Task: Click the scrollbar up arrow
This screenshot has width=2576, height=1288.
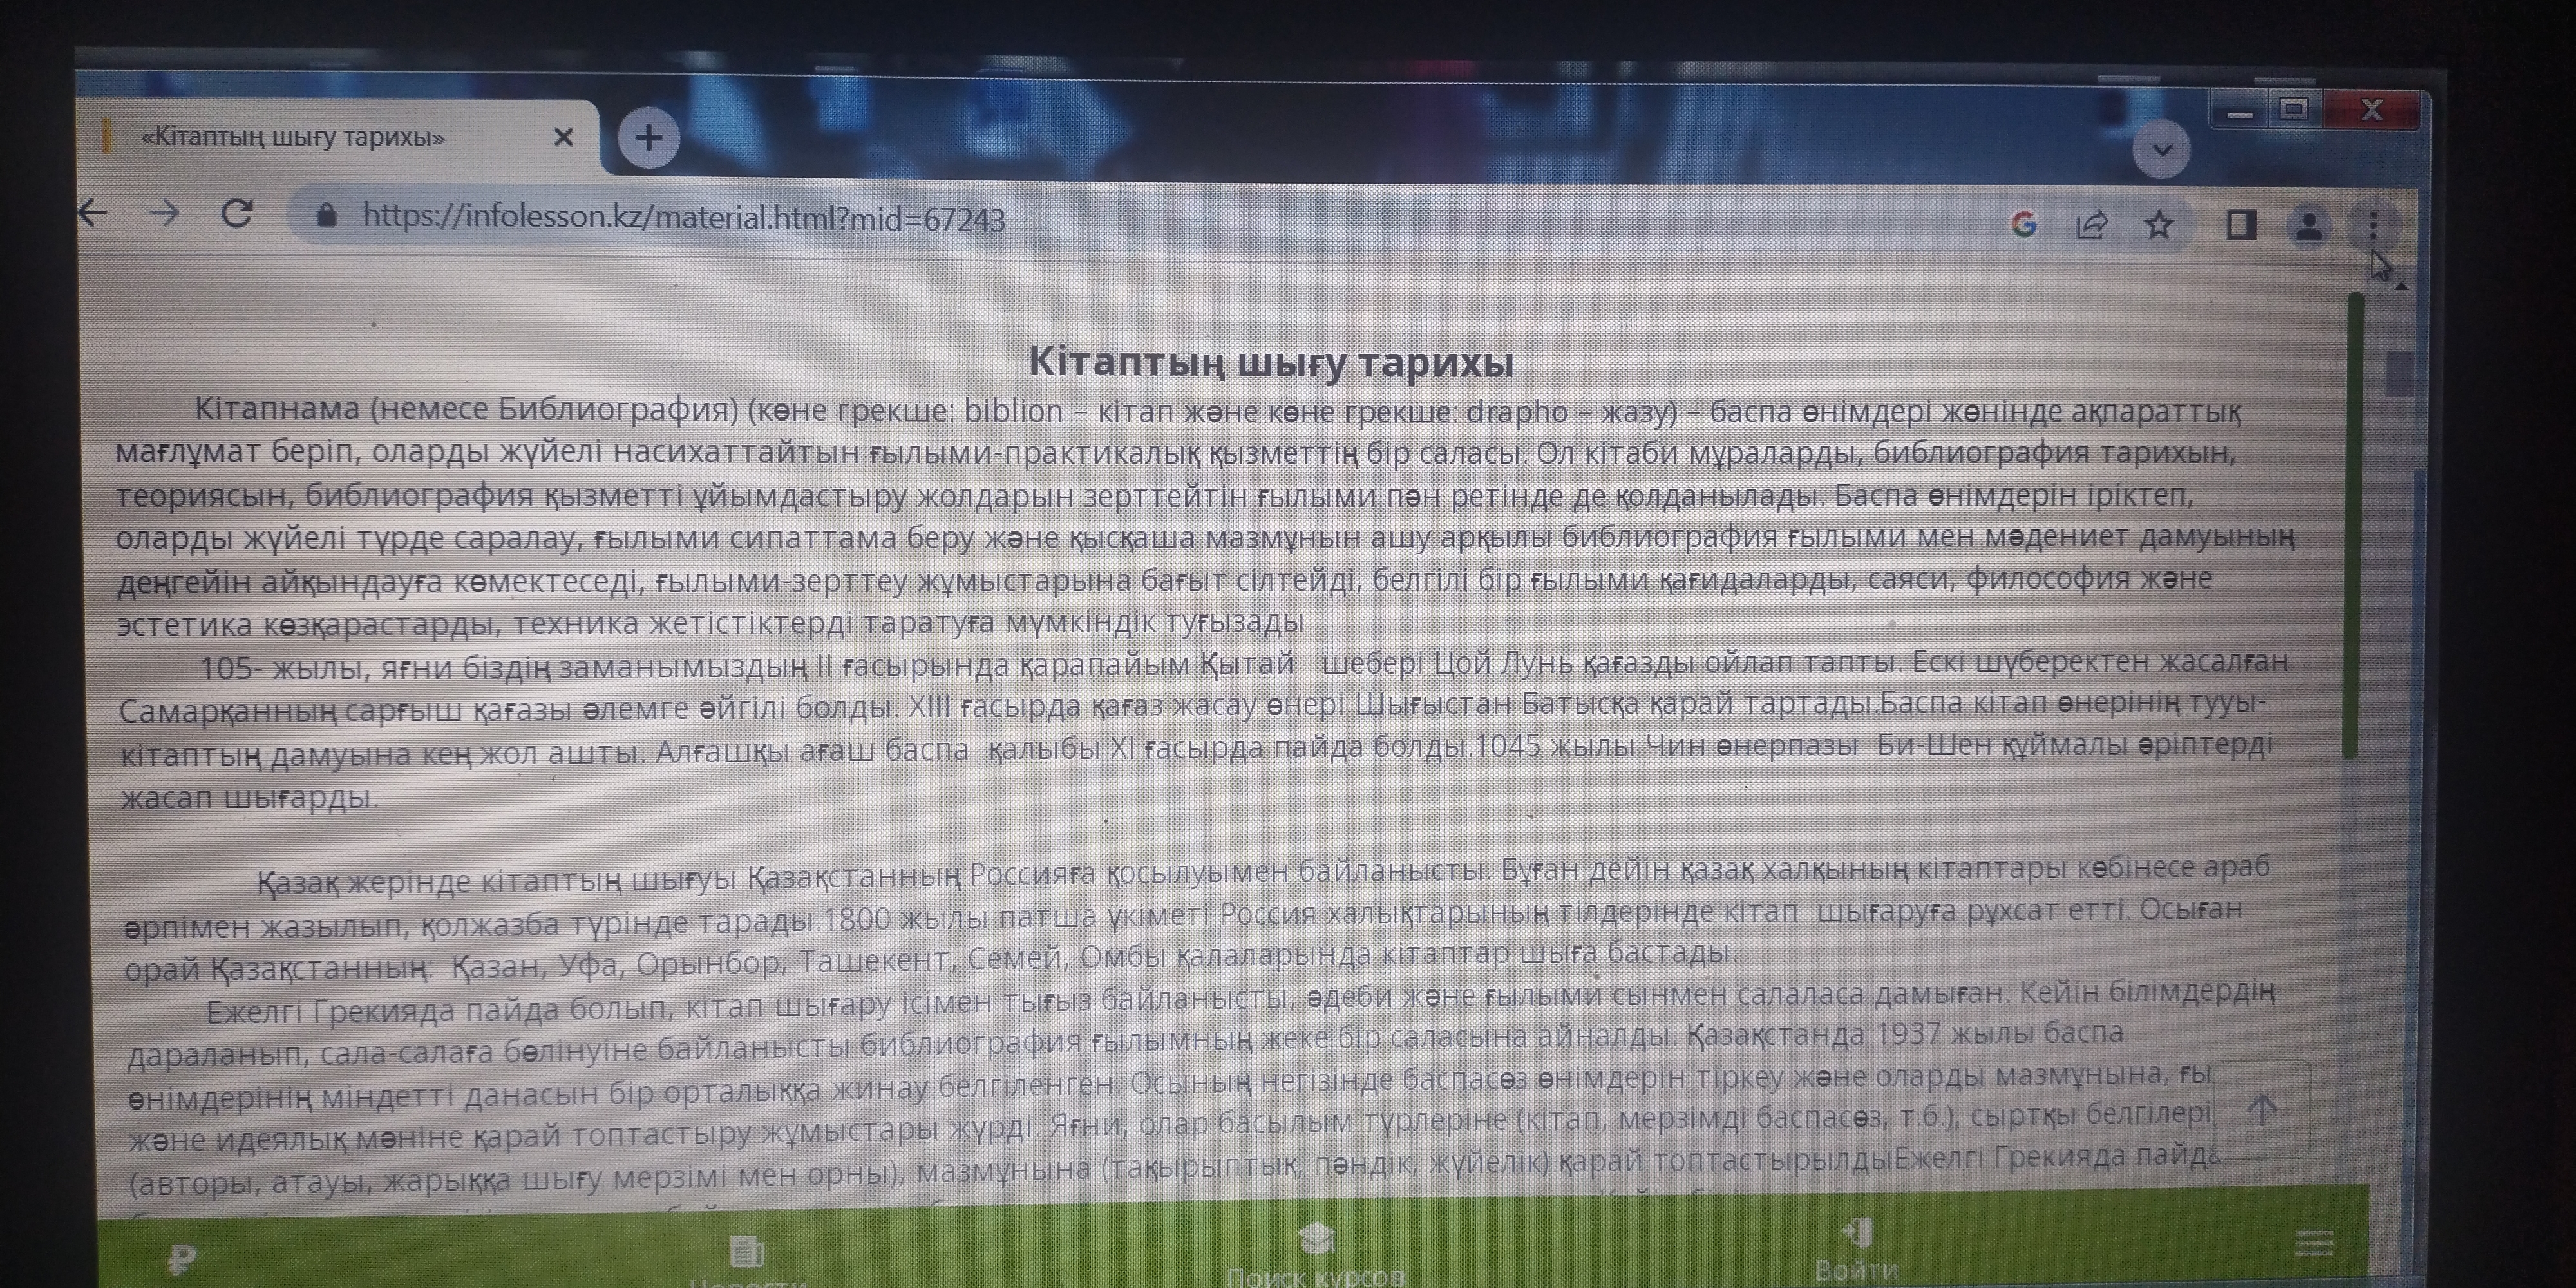Action: pyautogui.click(x=2401, y=288)
